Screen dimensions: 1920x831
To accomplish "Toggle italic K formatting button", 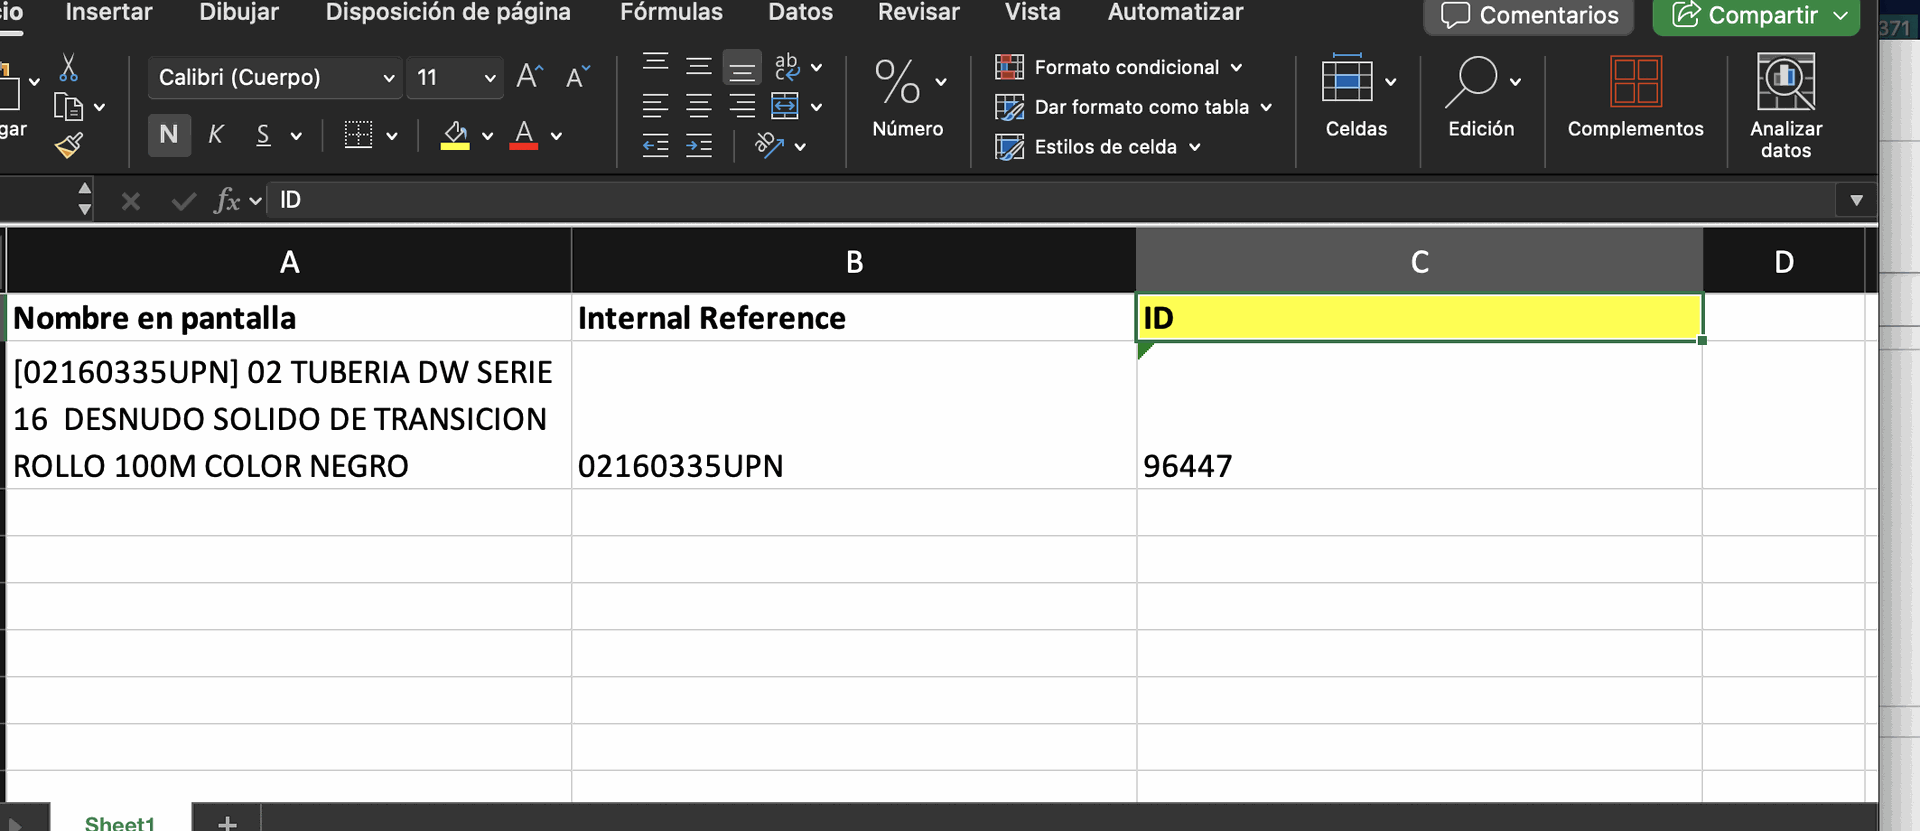I will pyautogui.click(x=216, y=135).
